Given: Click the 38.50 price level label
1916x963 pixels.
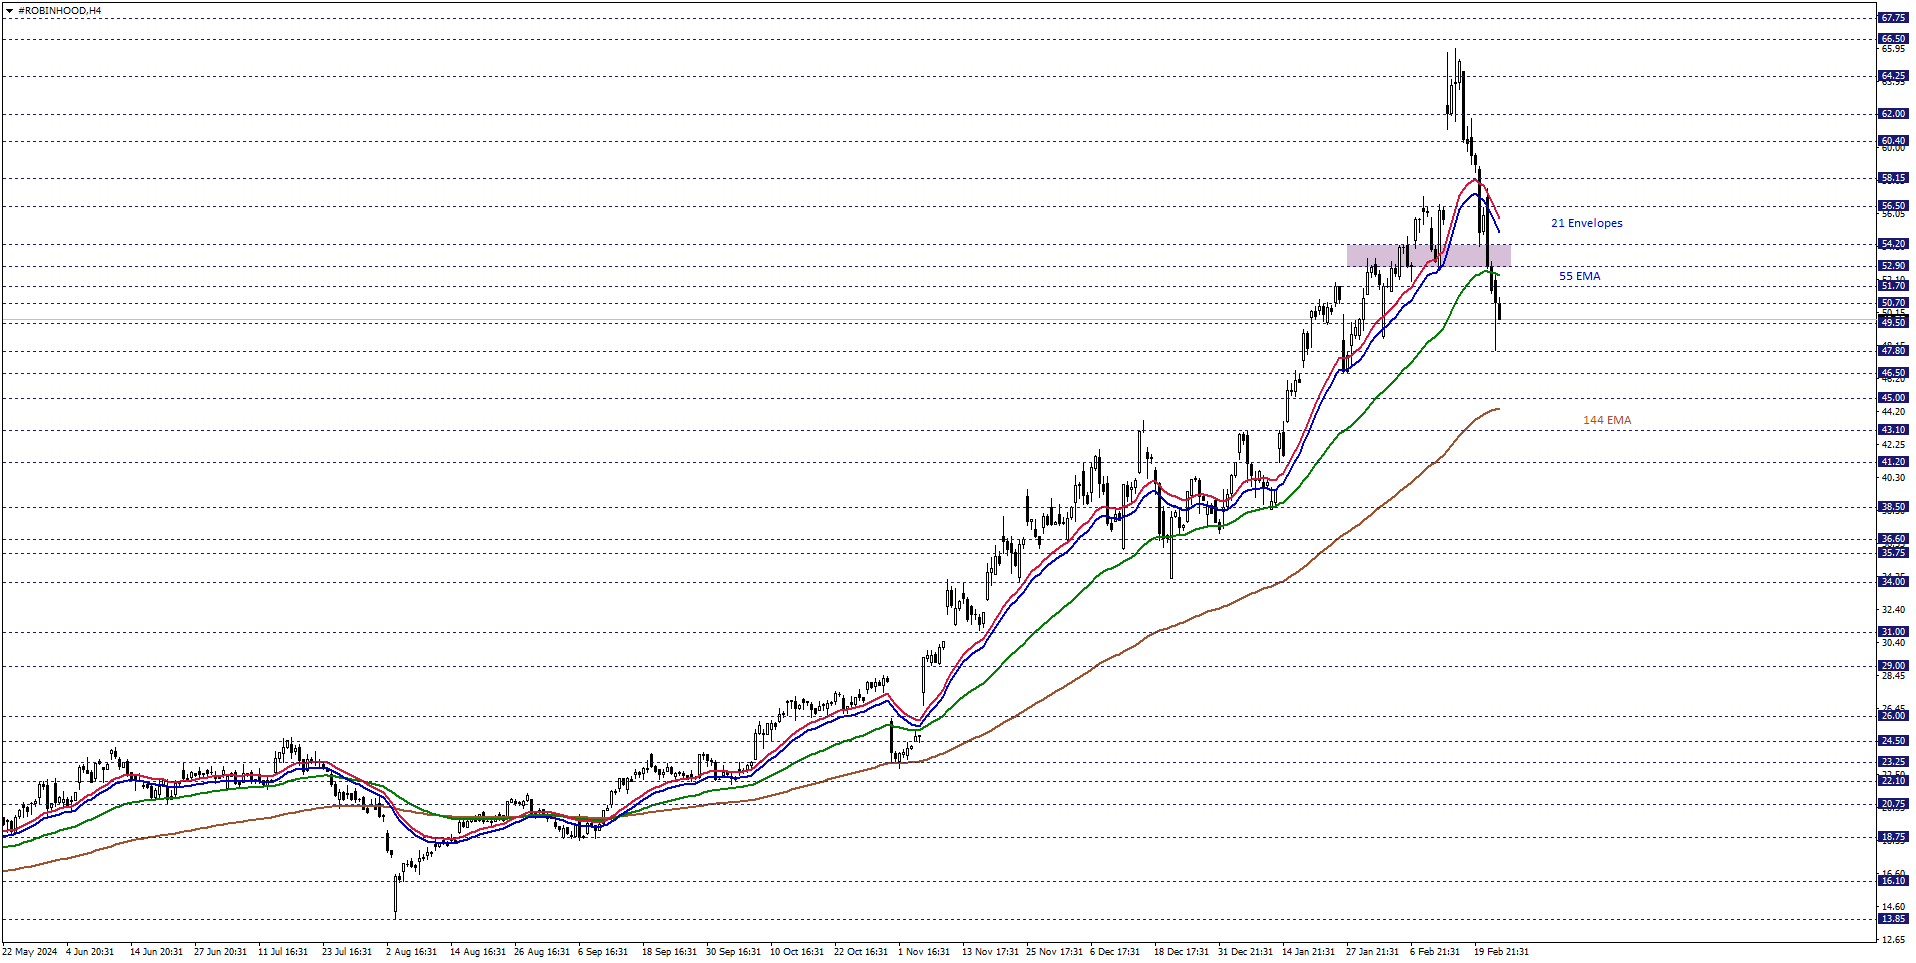Looking at the screenshot, I should pyautogui.click(x=1893, y=507).
